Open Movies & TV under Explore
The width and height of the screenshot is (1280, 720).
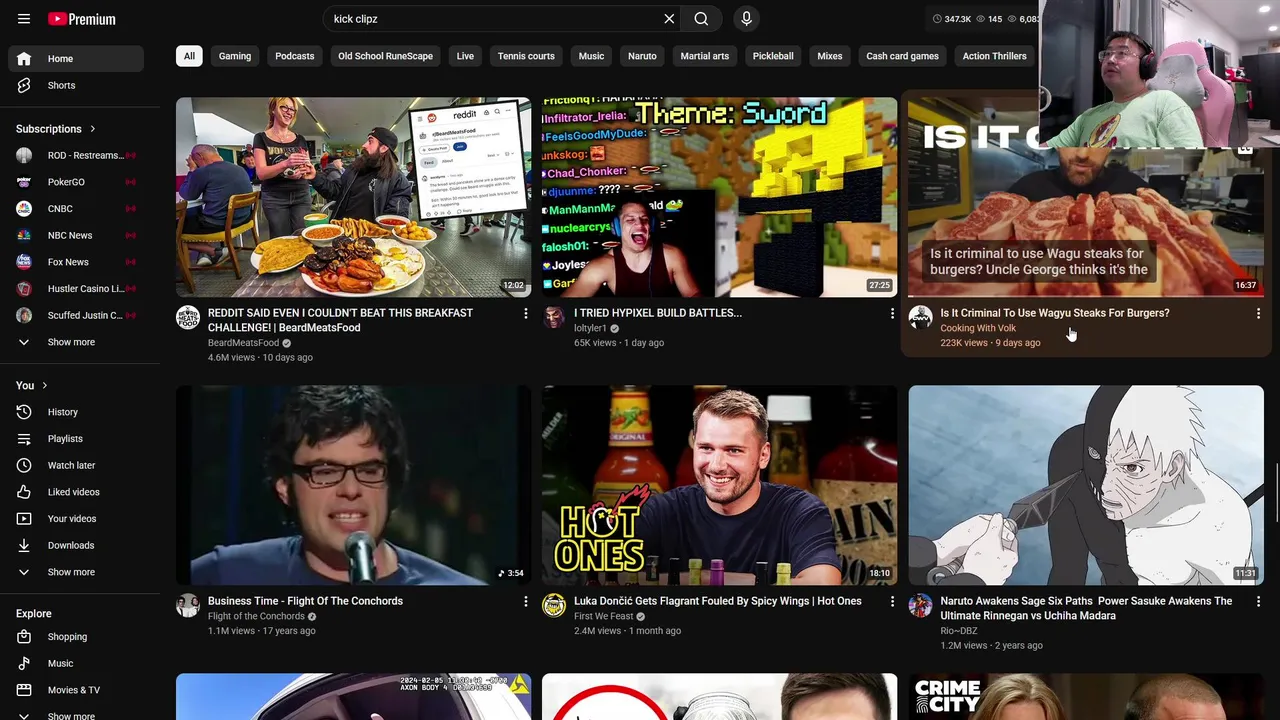click(x=76, y=690)
